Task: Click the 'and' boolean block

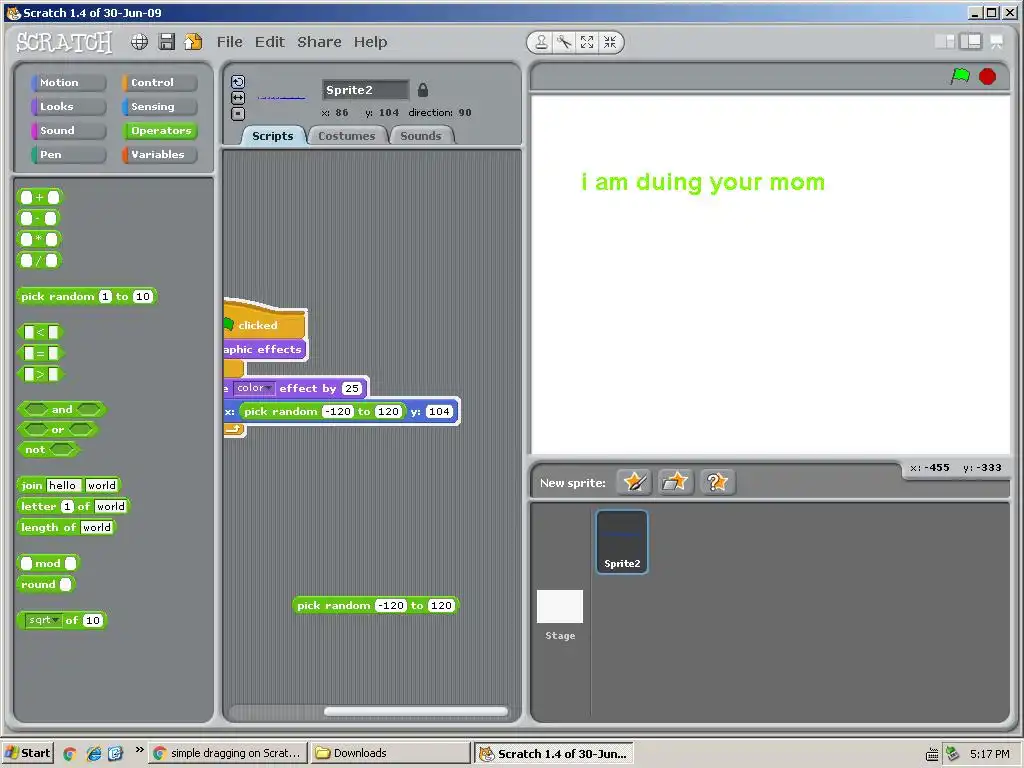Action: [62, 409]
